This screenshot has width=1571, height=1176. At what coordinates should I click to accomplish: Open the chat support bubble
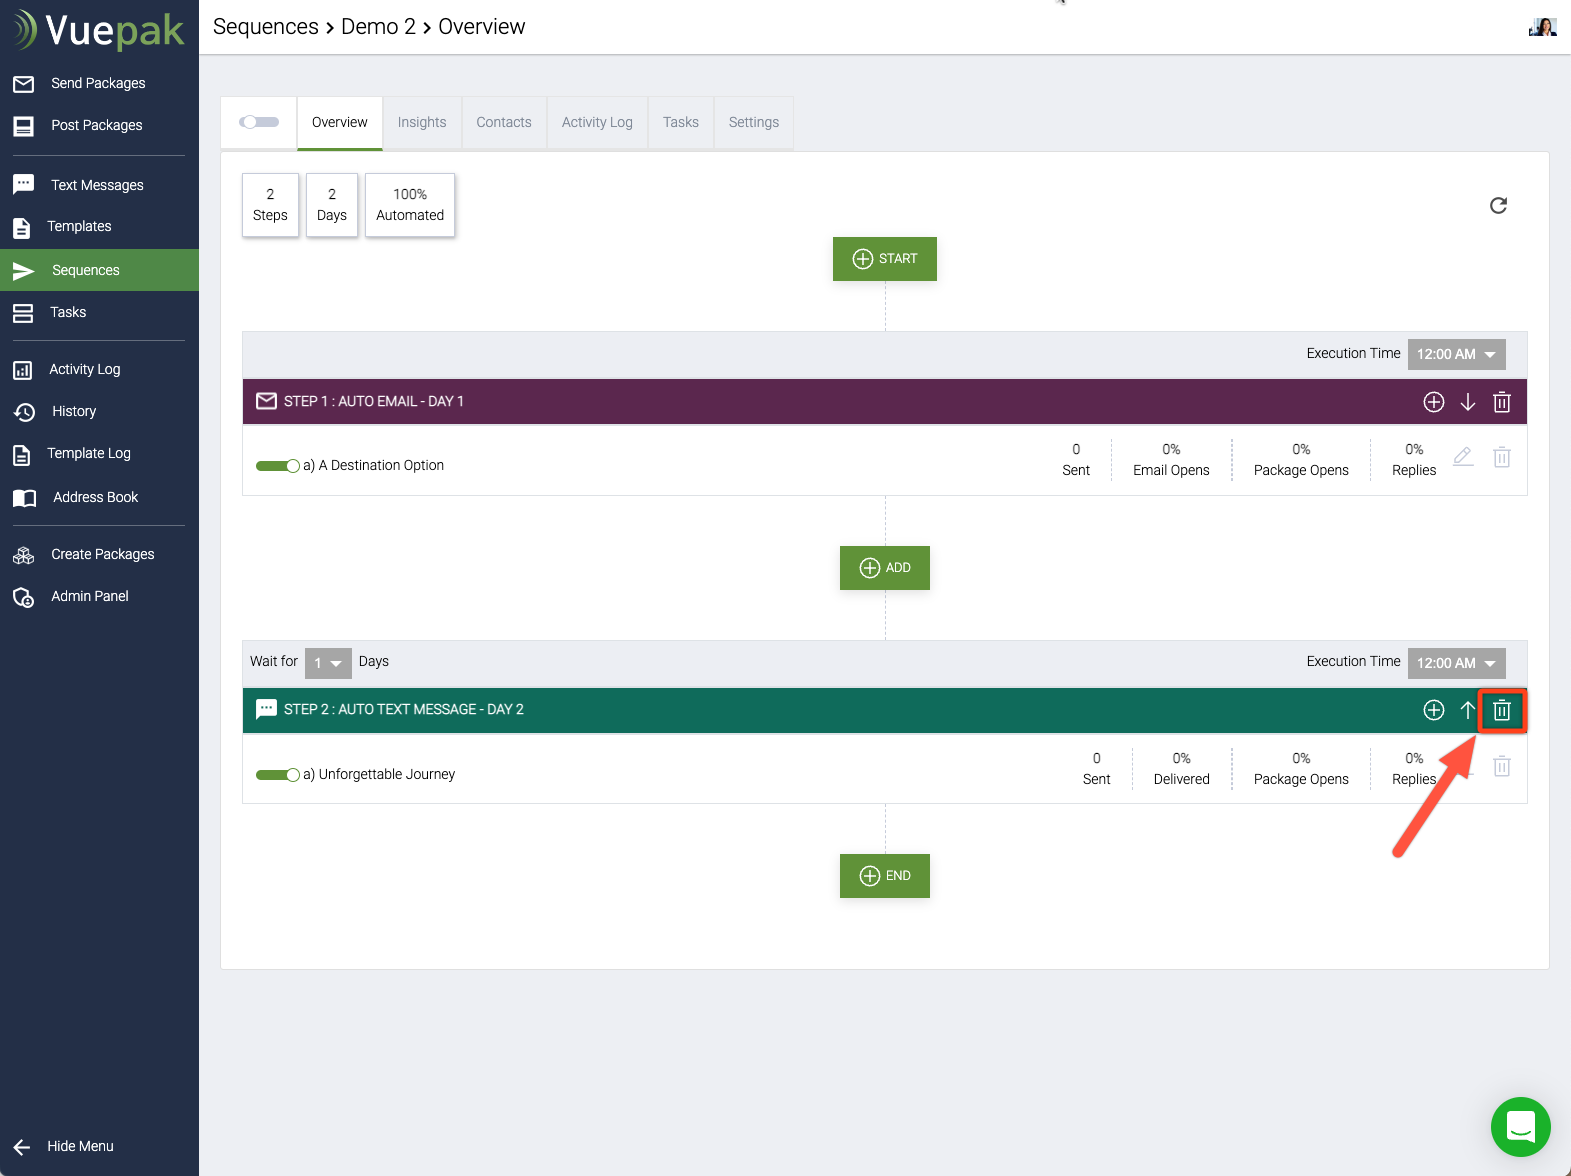coord(1520,1126)
